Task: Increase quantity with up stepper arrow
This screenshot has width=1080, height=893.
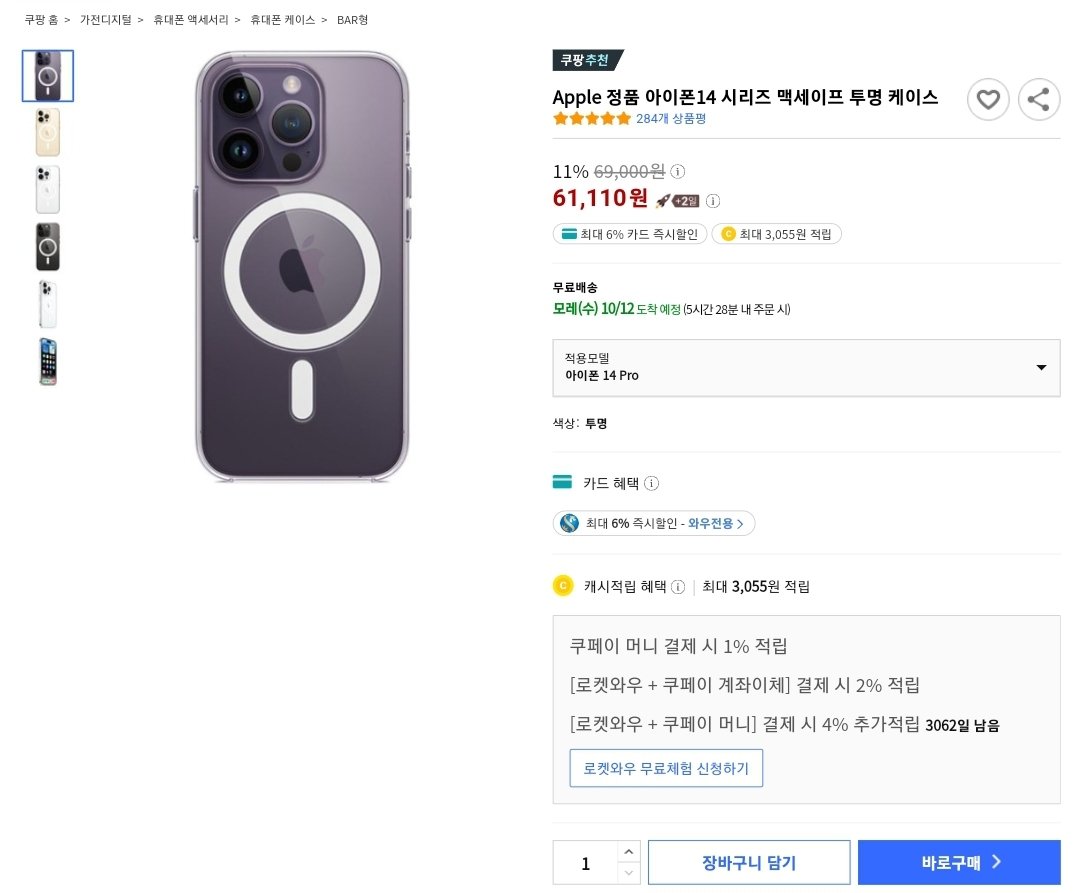Action: click(628, 852)
